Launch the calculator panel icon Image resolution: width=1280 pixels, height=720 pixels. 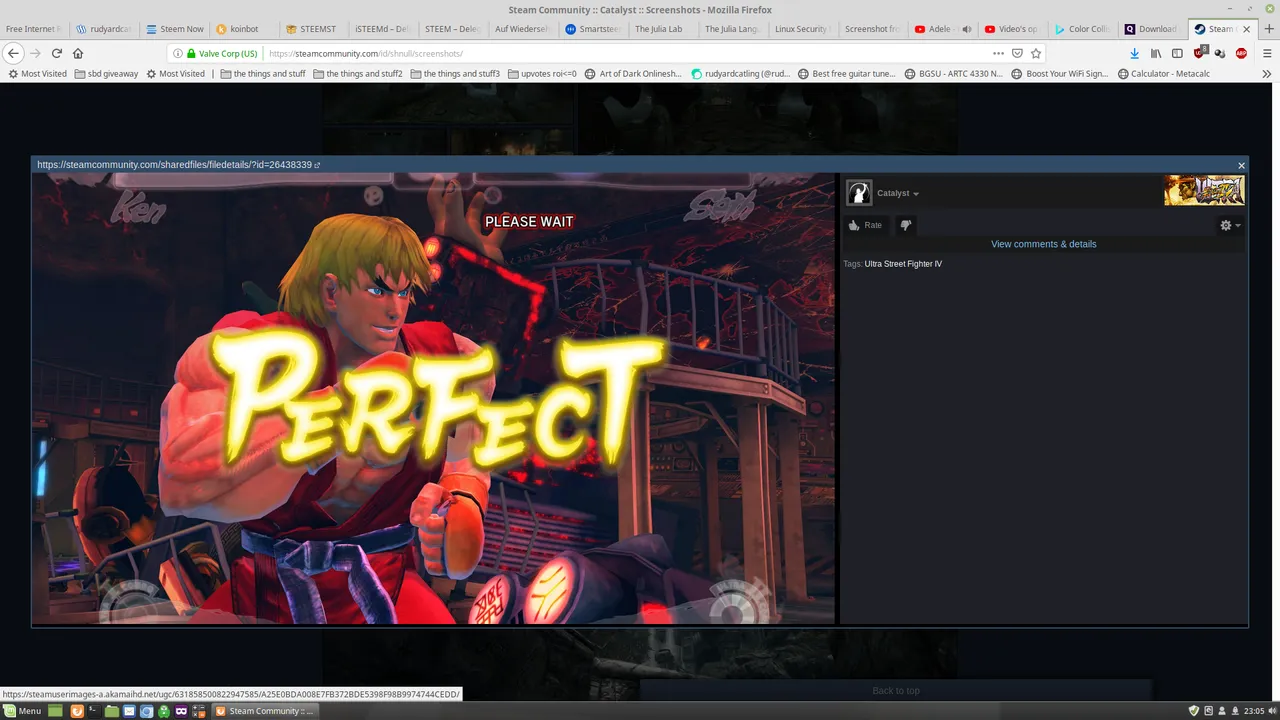(199, 711)
